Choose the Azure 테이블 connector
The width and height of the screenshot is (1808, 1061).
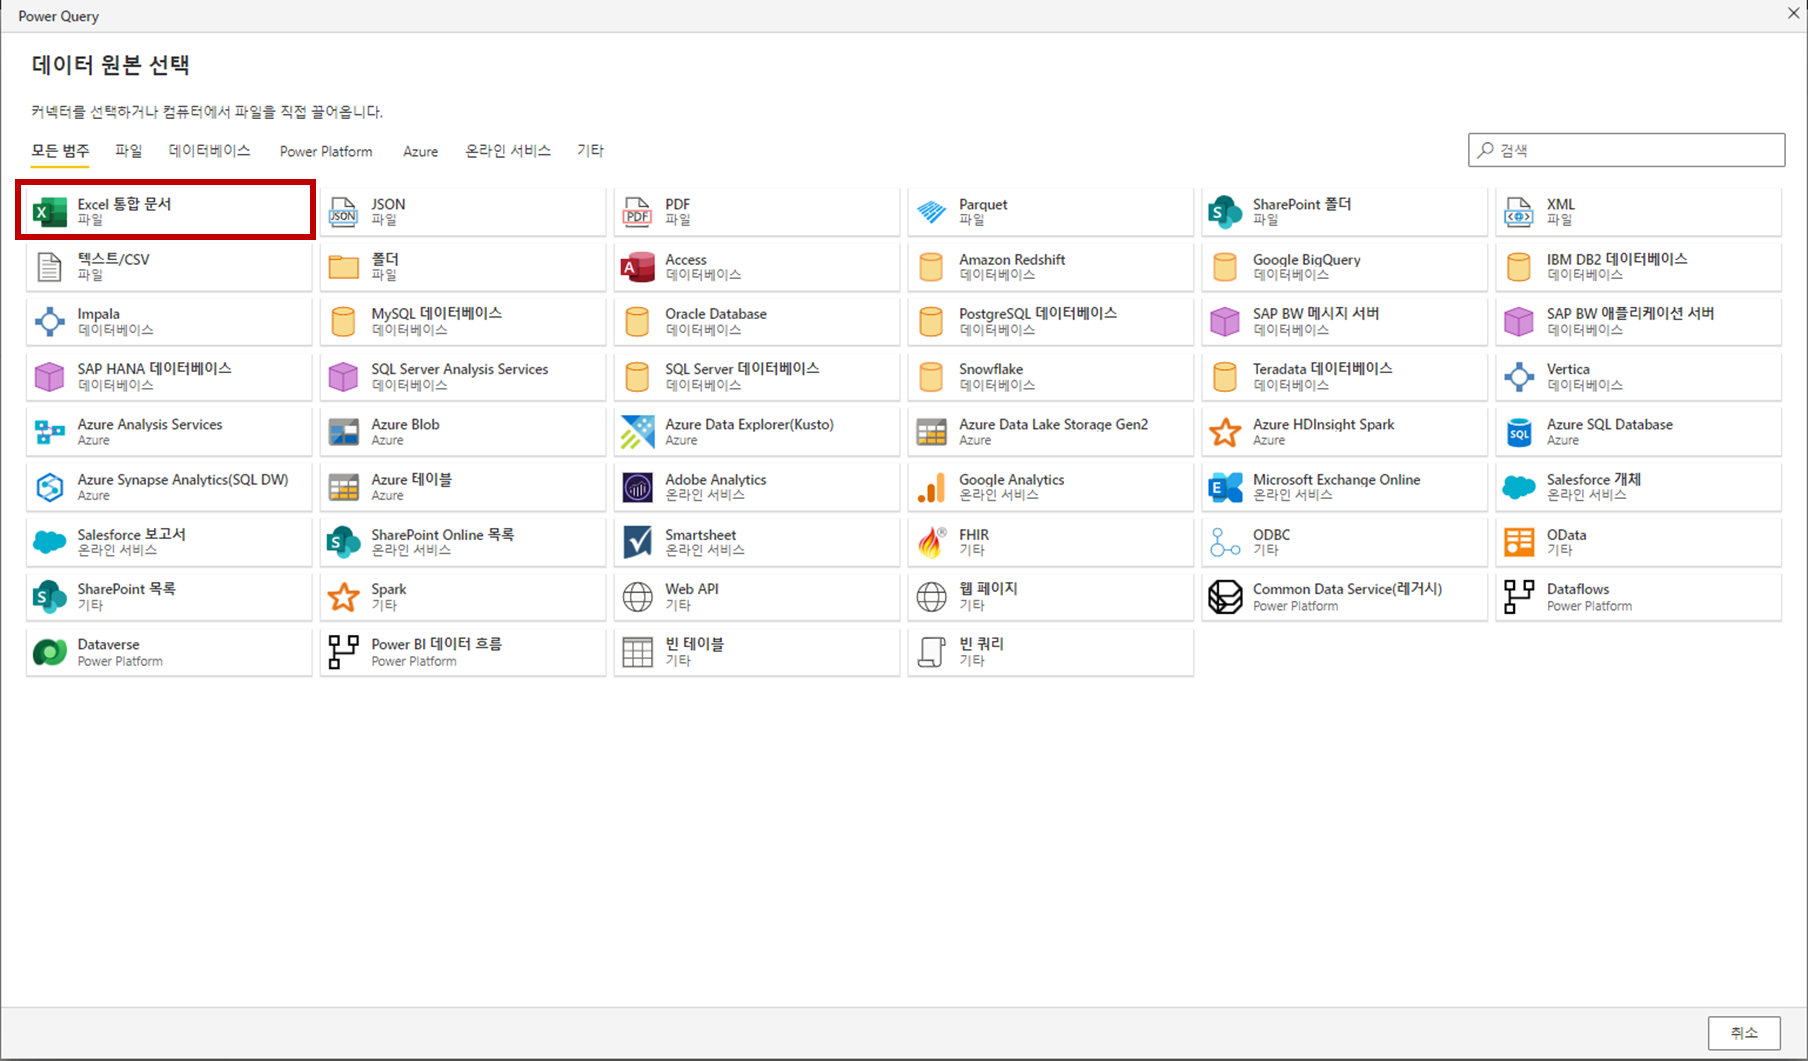463,487
